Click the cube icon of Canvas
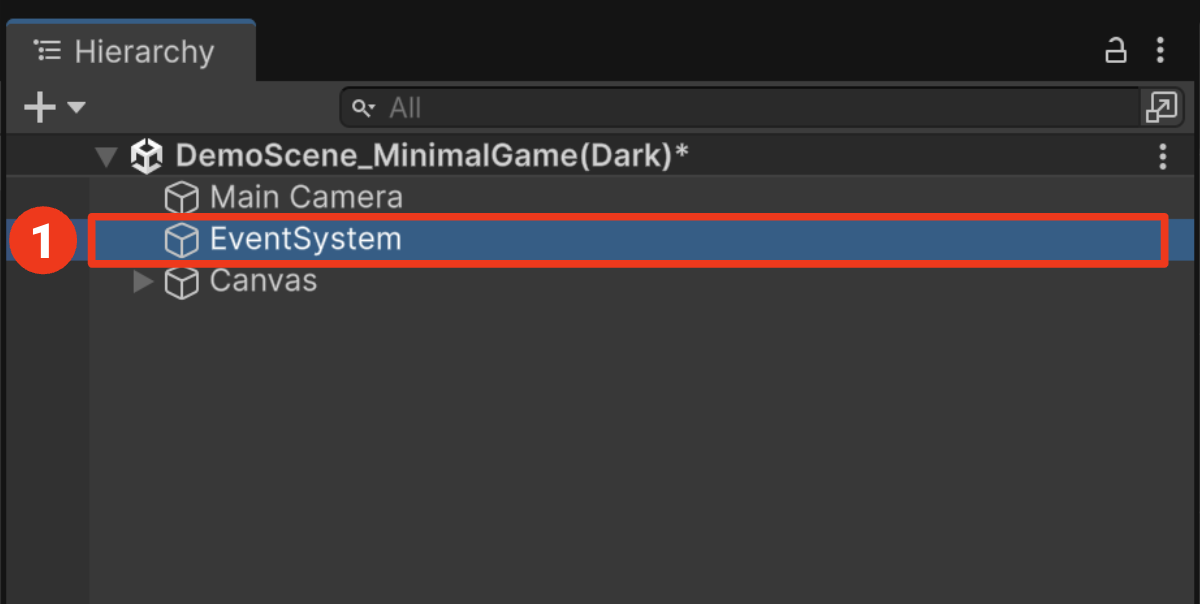 point(181,283)
